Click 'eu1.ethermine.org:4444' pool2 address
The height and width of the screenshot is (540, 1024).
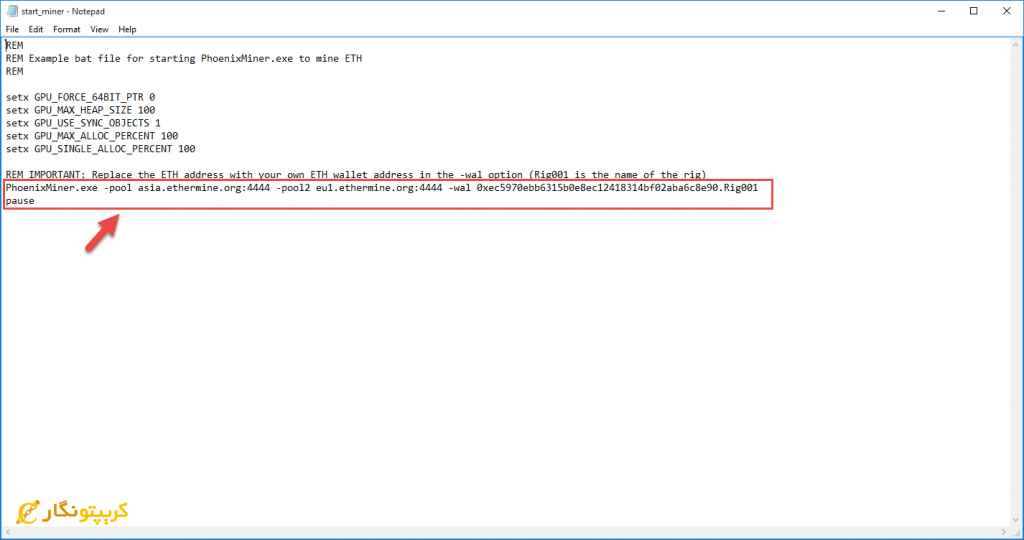coord(379,187)
